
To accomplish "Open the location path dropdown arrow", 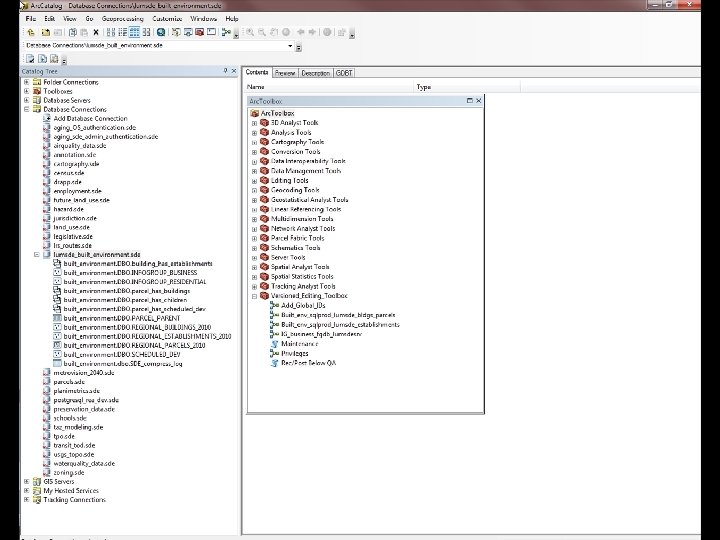I will point(290,46).
